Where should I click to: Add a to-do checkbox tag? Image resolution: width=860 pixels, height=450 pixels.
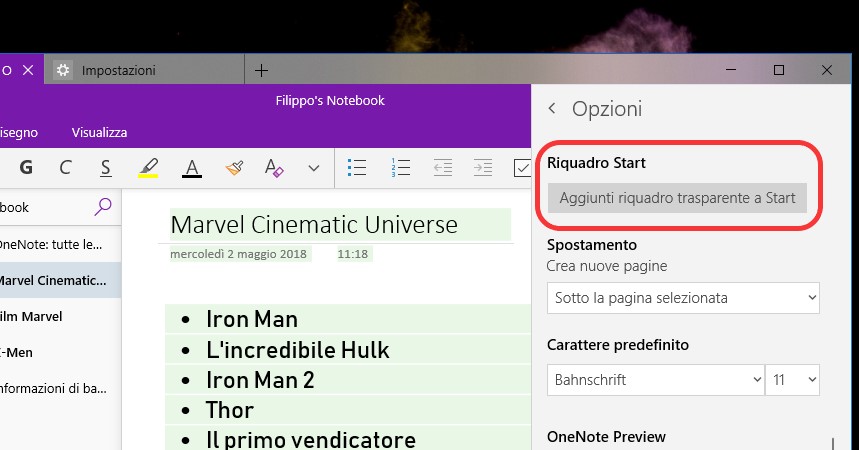pos(522,168)
